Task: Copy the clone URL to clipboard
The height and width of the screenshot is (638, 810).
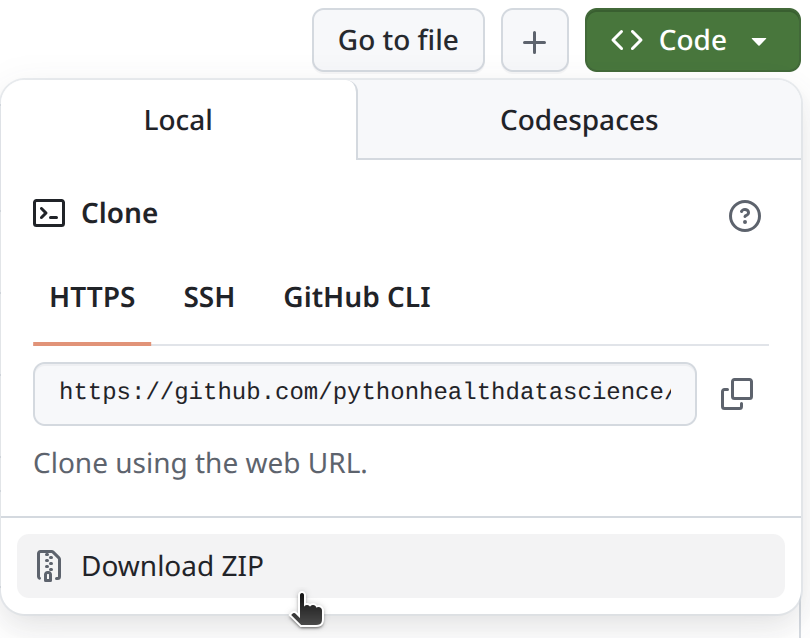Action: coord(737,394)
